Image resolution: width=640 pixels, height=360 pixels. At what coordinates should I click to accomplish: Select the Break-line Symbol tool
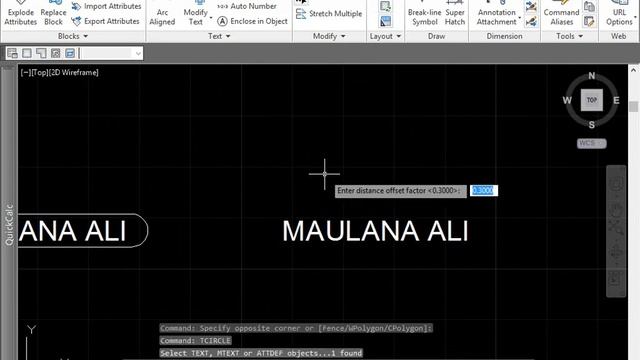tap(424, 14)
